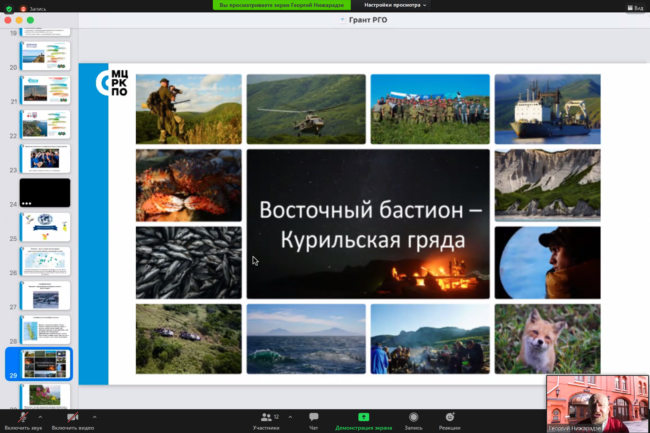650x433 pixels.
Task: Turn on the camera with video icon
Action: click(x=73, y=417)
